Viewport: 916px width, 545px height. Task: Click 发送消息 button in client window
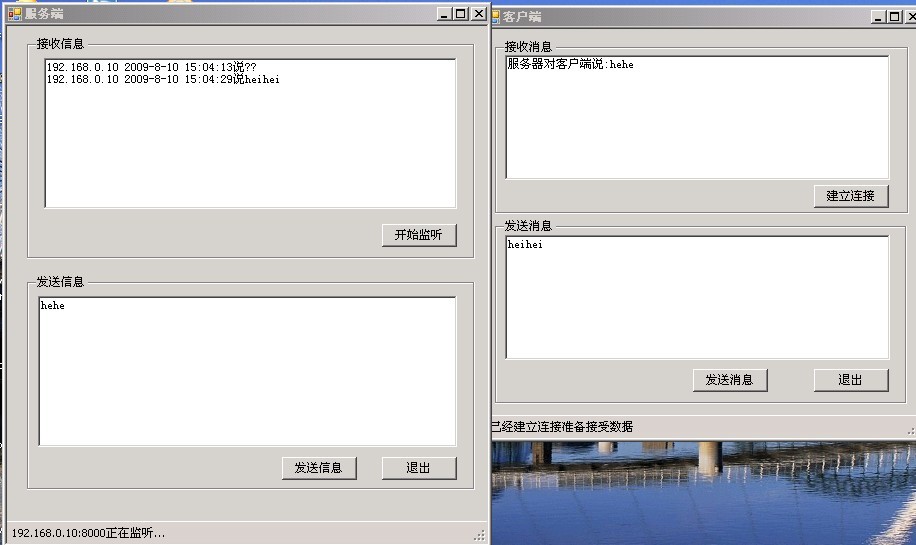[x=730, y=380]
